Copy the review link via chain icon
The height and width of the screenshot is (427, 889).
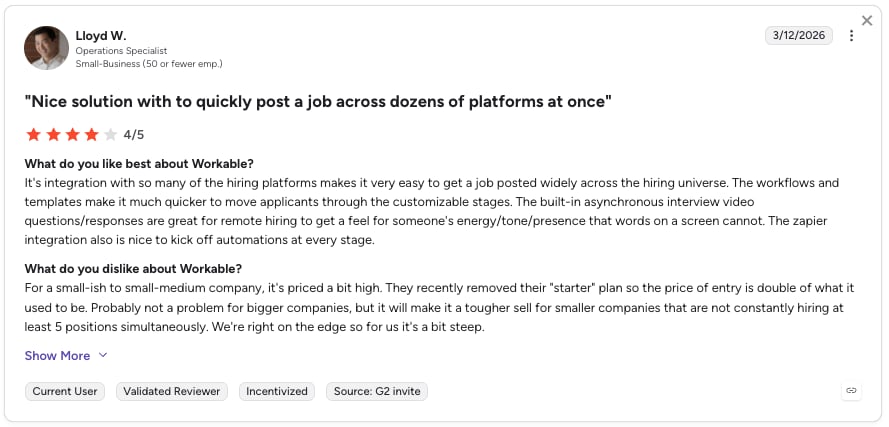(851, 391)
